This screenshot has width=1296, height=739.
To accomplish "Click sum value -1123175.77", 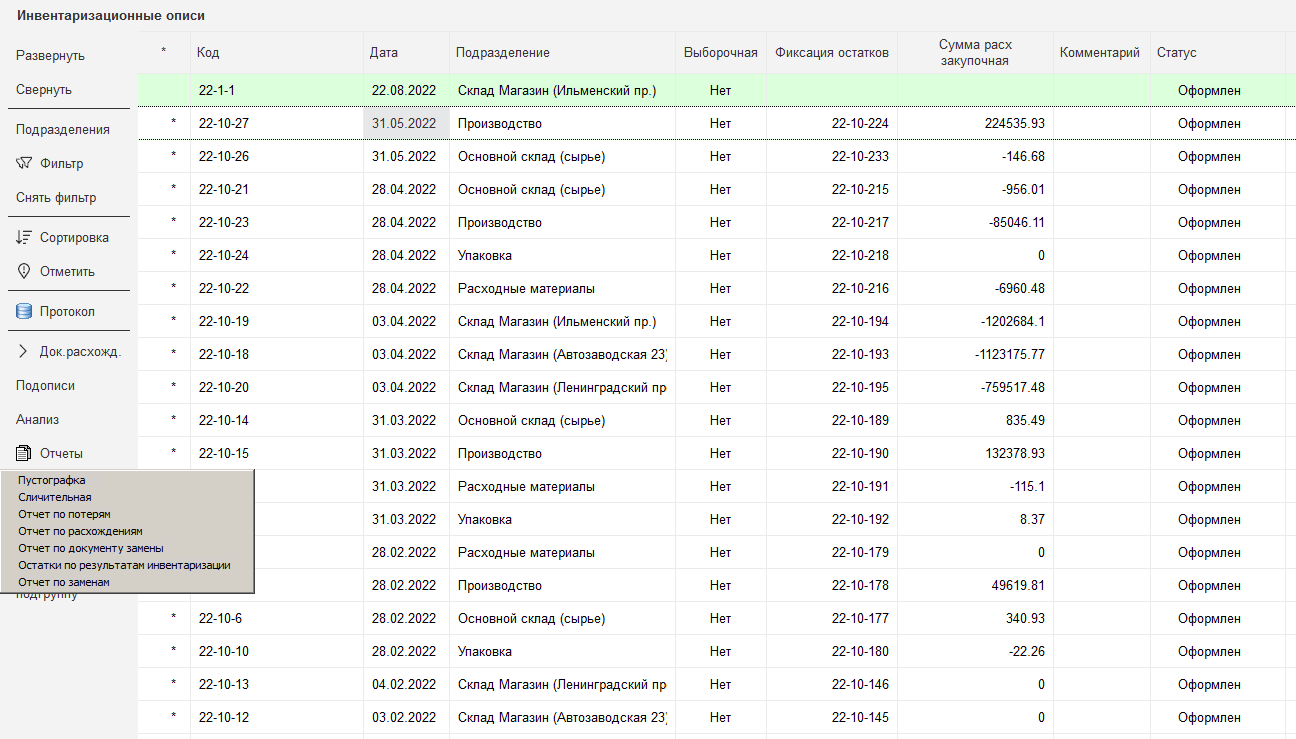I will 1010,355.
